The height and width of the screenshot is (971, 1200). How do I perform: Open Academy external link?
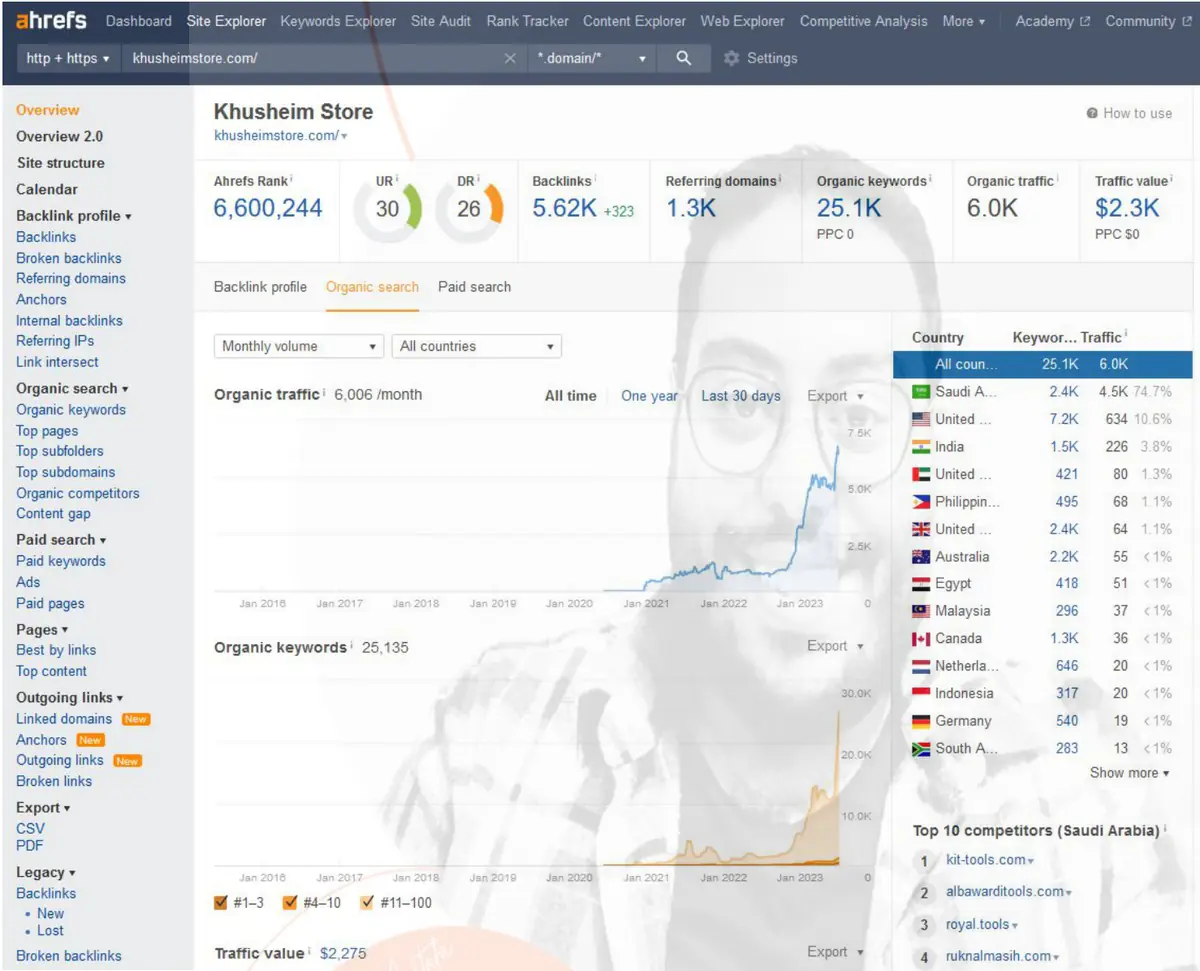(x=1052, y=21)
